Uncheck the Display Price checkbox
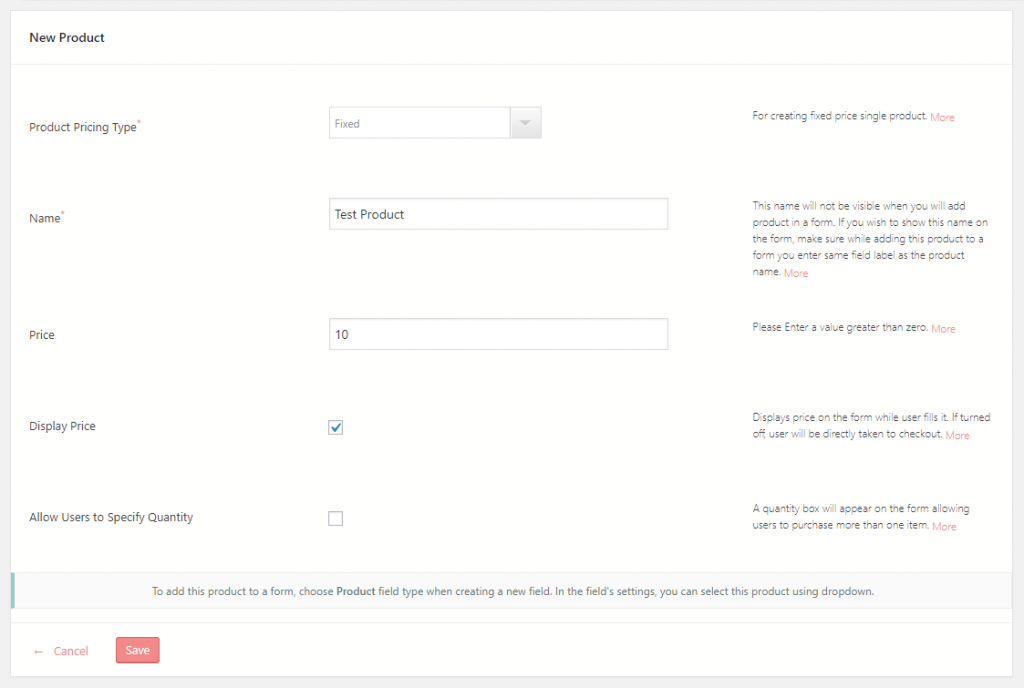The image size is (1024, 688). pyautogui.click(x=335, y=426)
